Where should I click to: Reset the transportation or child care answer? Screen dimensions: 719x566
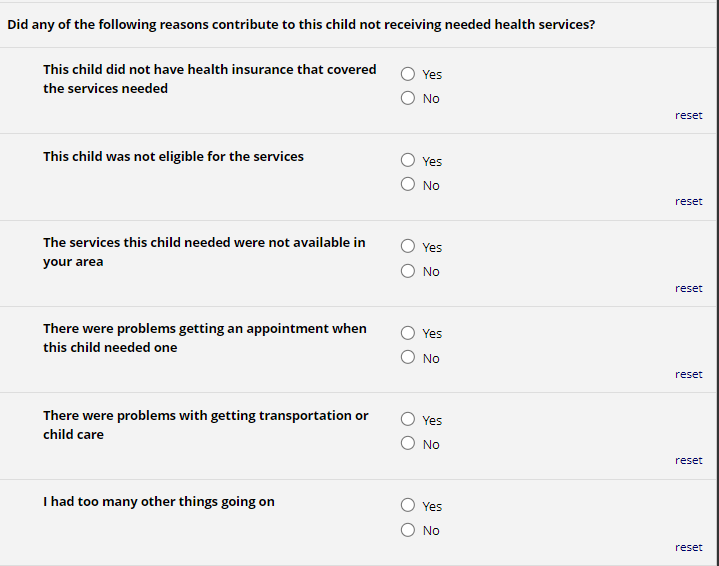pos(688,460)
